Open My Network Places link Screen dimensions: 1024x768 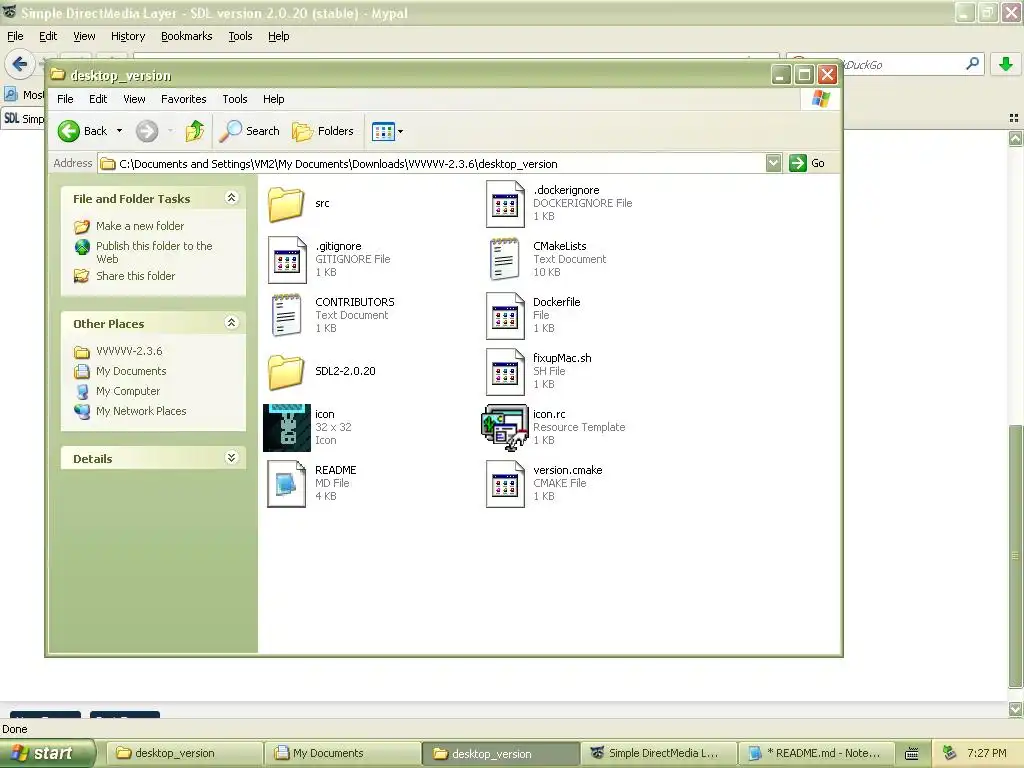point(141,411)
